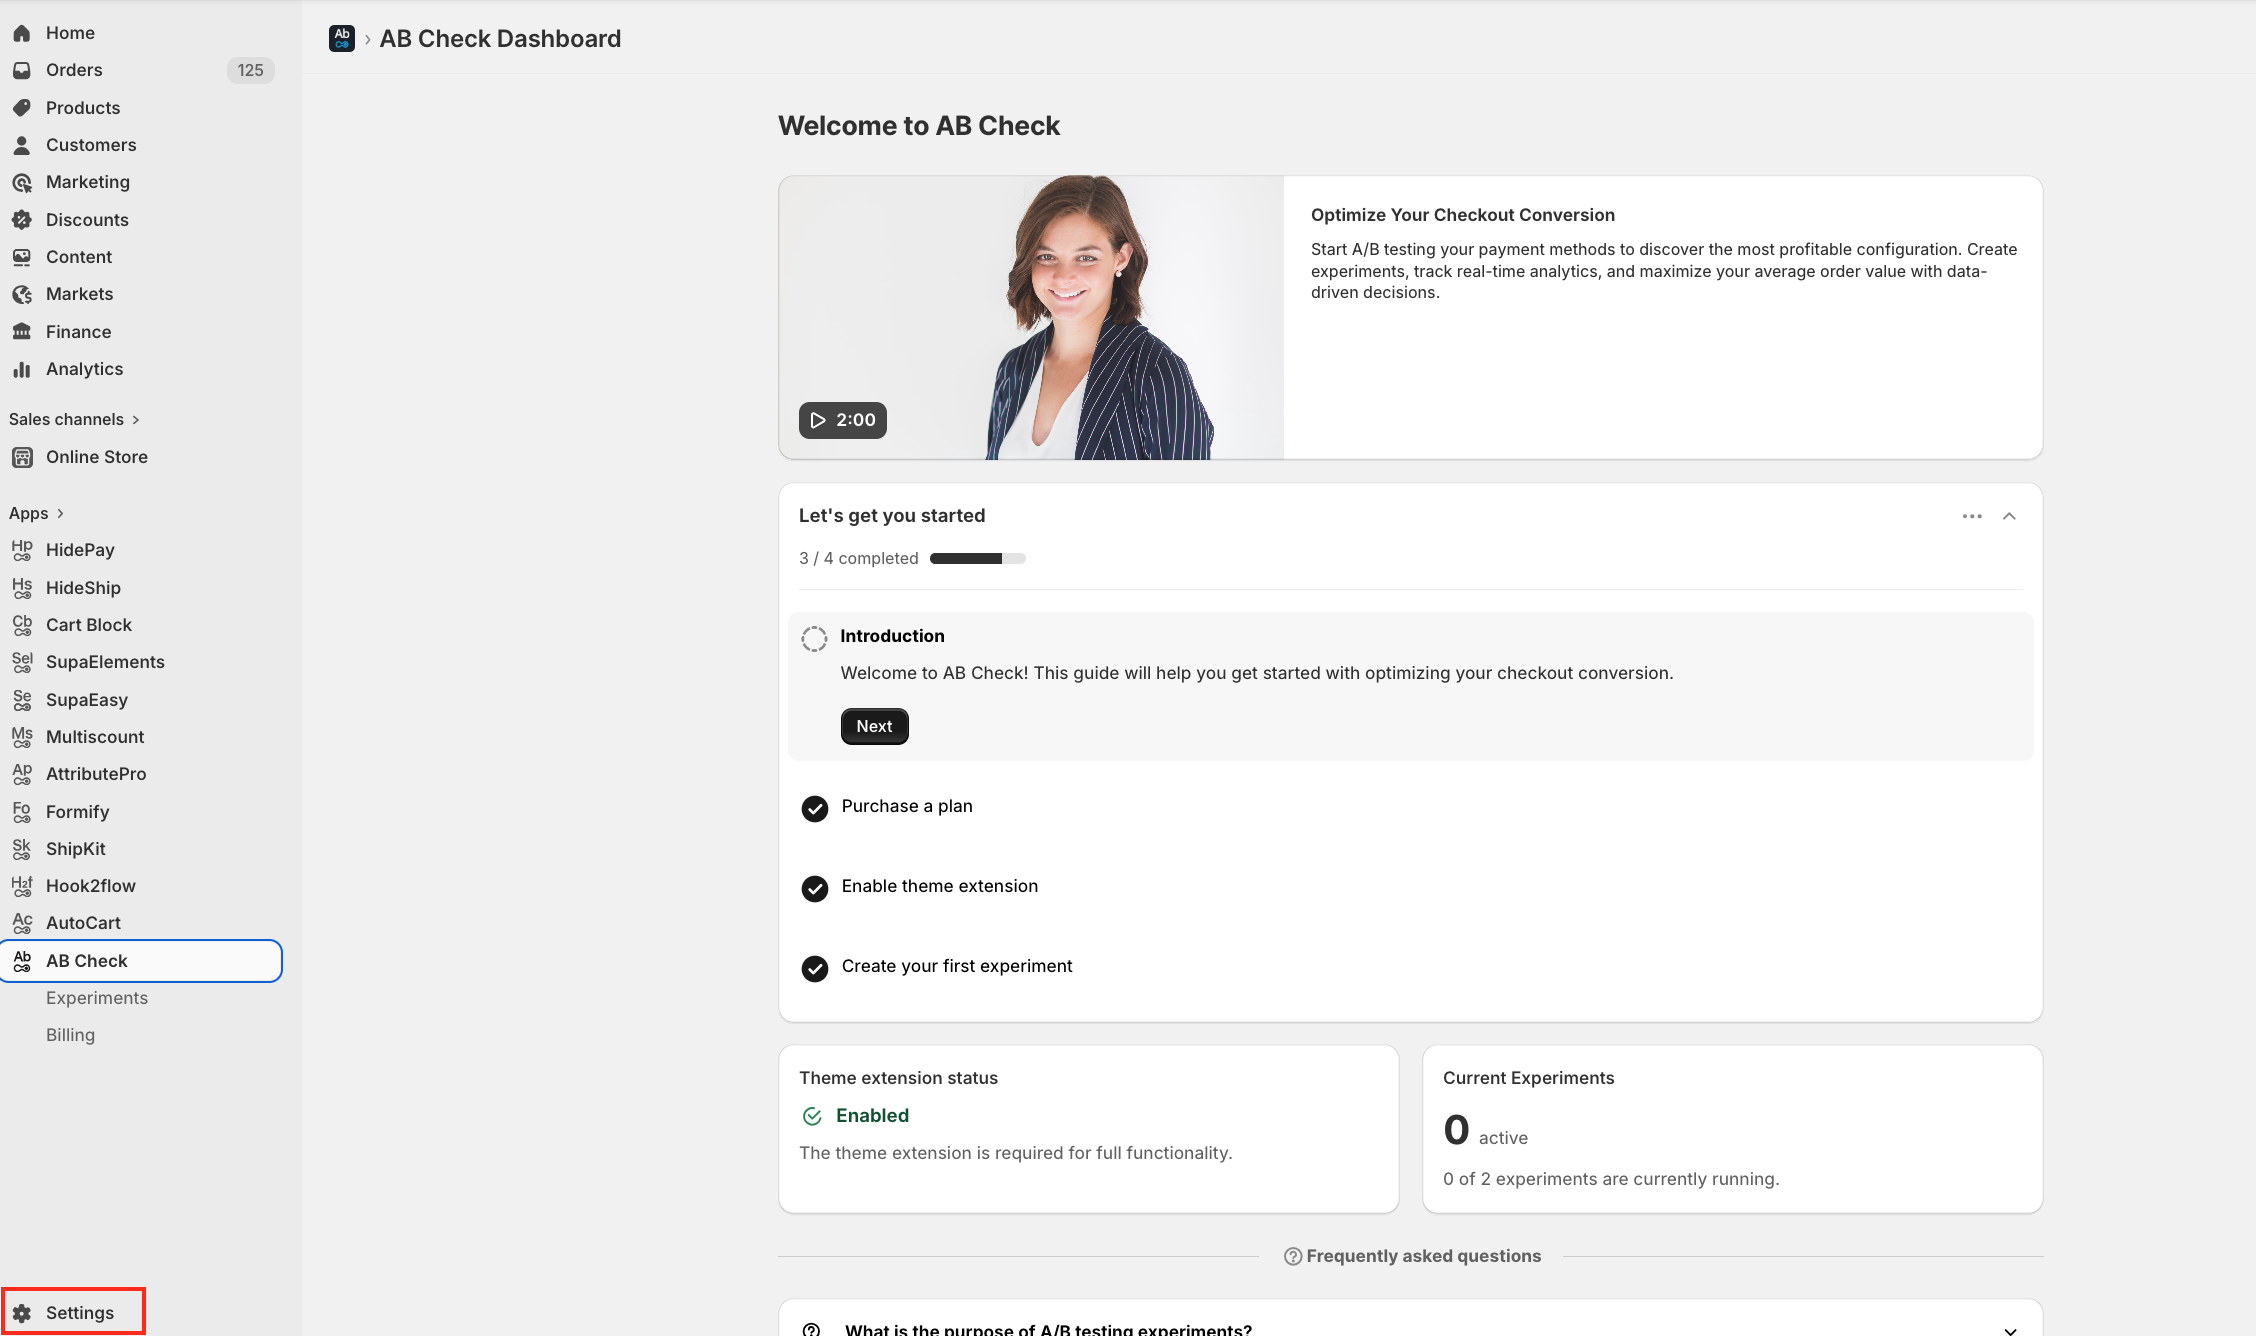Image resolution: width=2256 pixels, height=1336 pixels.
Task: Click the Orders inbox icon
Action: click(22, 70)
